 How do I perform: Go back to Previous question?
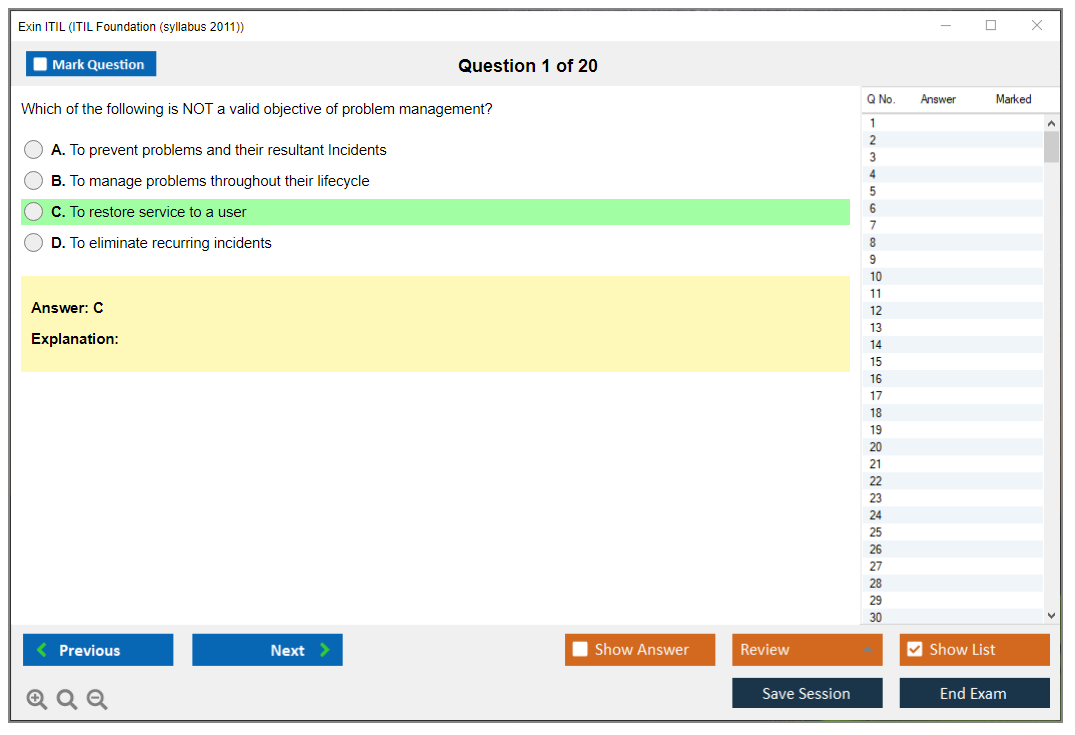(98, 650)
